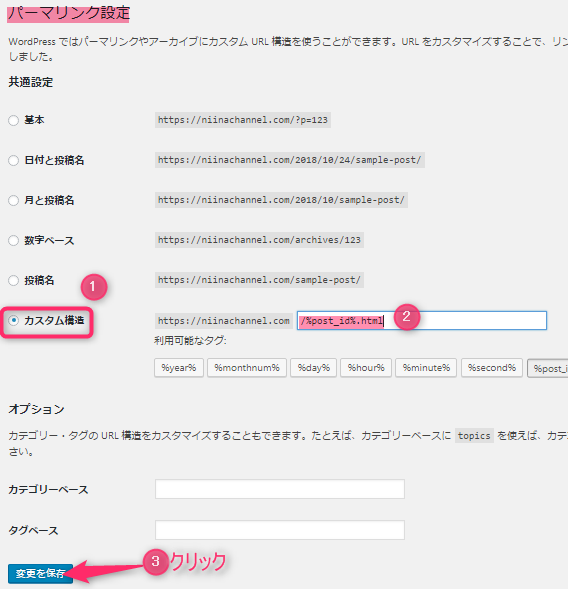
Task: Select the カスタム構造 radio button
Action: (x=14, y=320)
